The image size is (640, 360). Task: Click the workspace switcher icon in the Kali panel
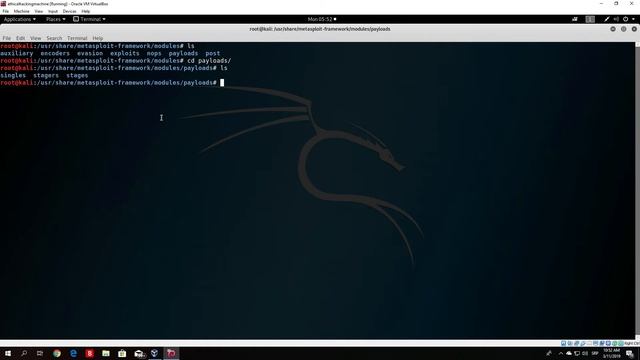(x=590, y=19)
